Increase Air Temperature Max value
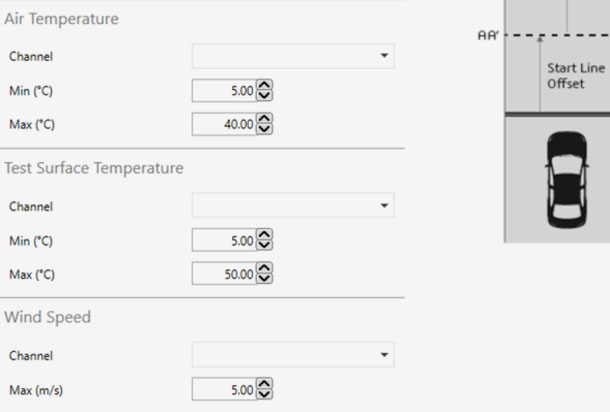 (x=265, y=119)
